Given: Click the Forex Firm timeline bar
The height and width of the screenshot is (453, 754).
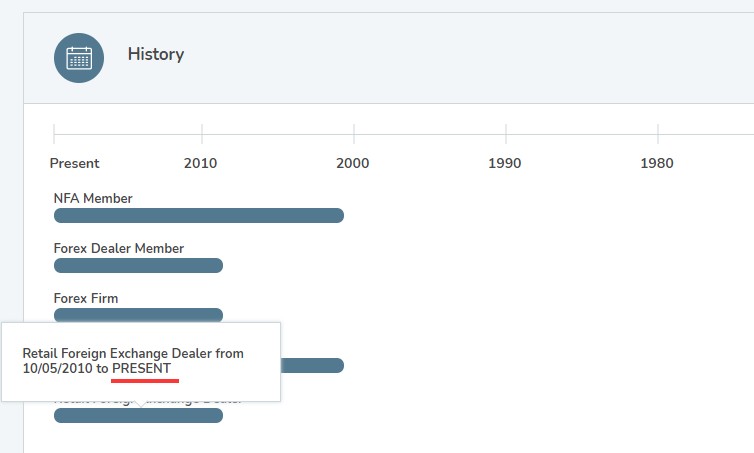Looking at the screenshot, I should pyautogui.click(x=138, y=315).
